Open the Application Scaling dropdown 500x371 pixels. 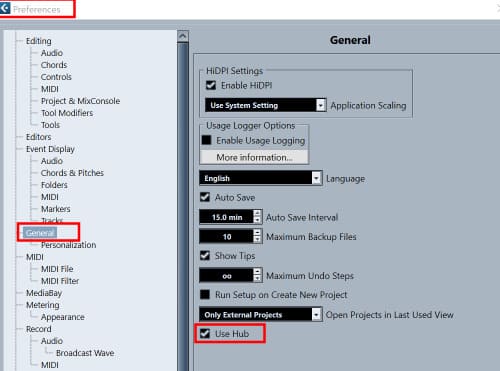265,105
